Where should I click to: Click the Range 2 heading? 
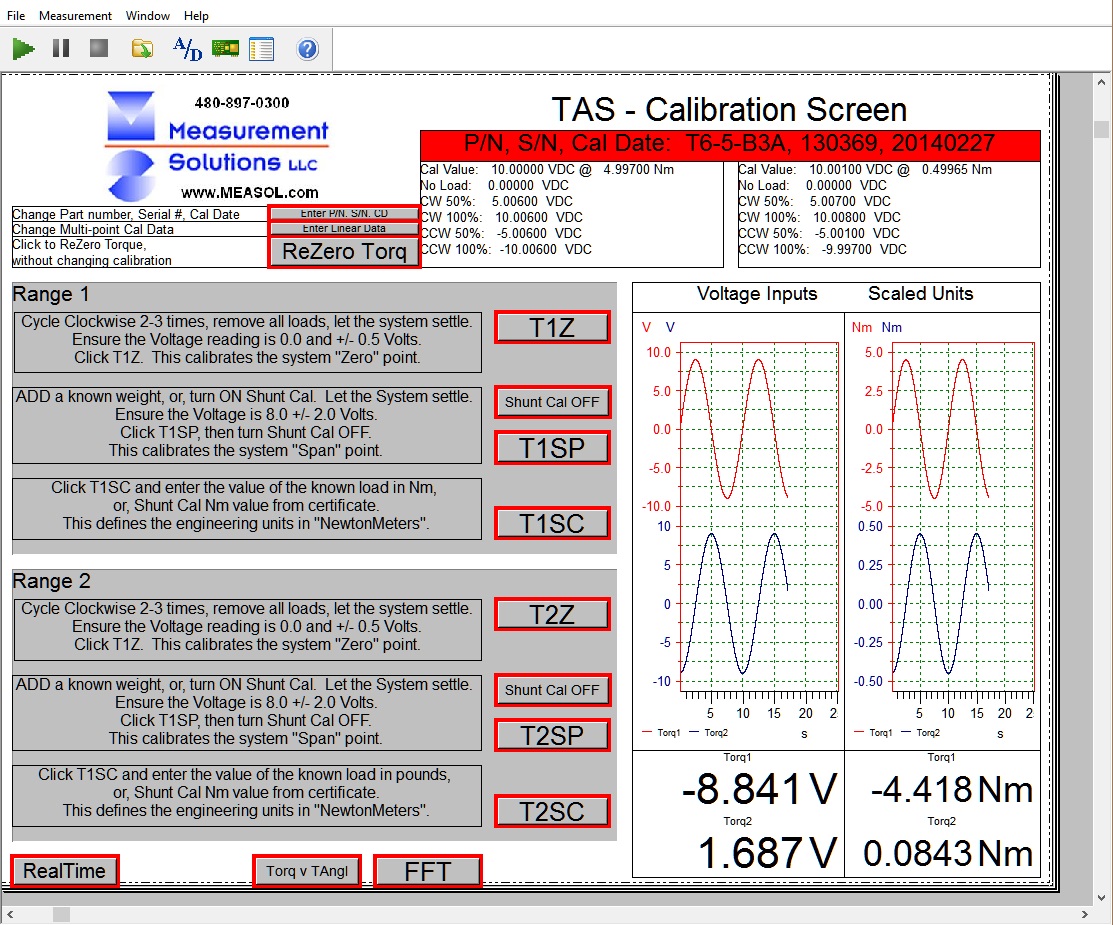51,581
